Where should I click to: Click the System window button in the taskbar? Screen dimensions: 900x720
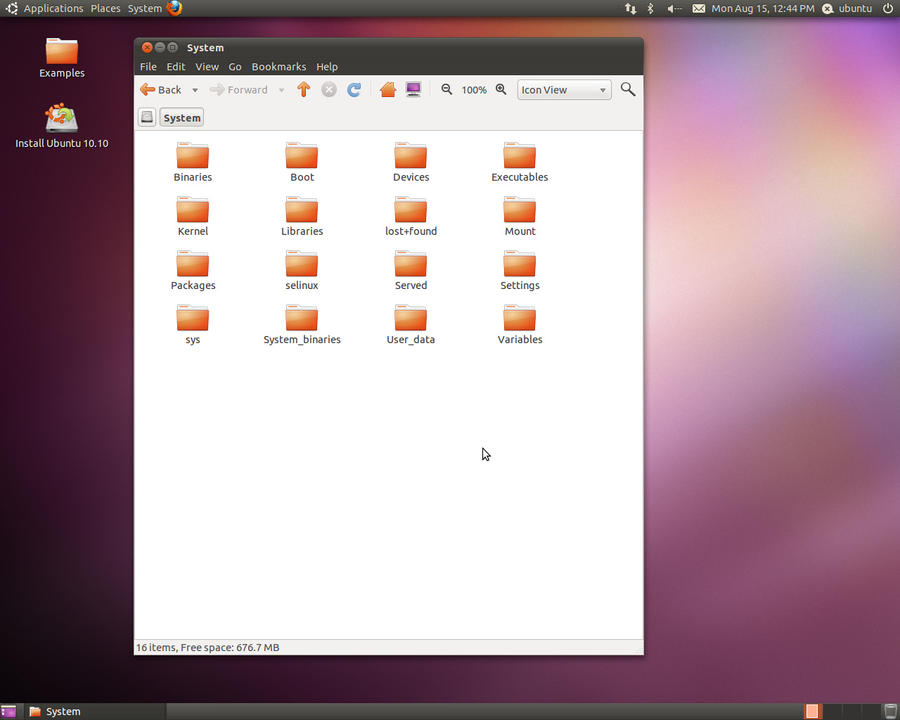tap(95, 711)
